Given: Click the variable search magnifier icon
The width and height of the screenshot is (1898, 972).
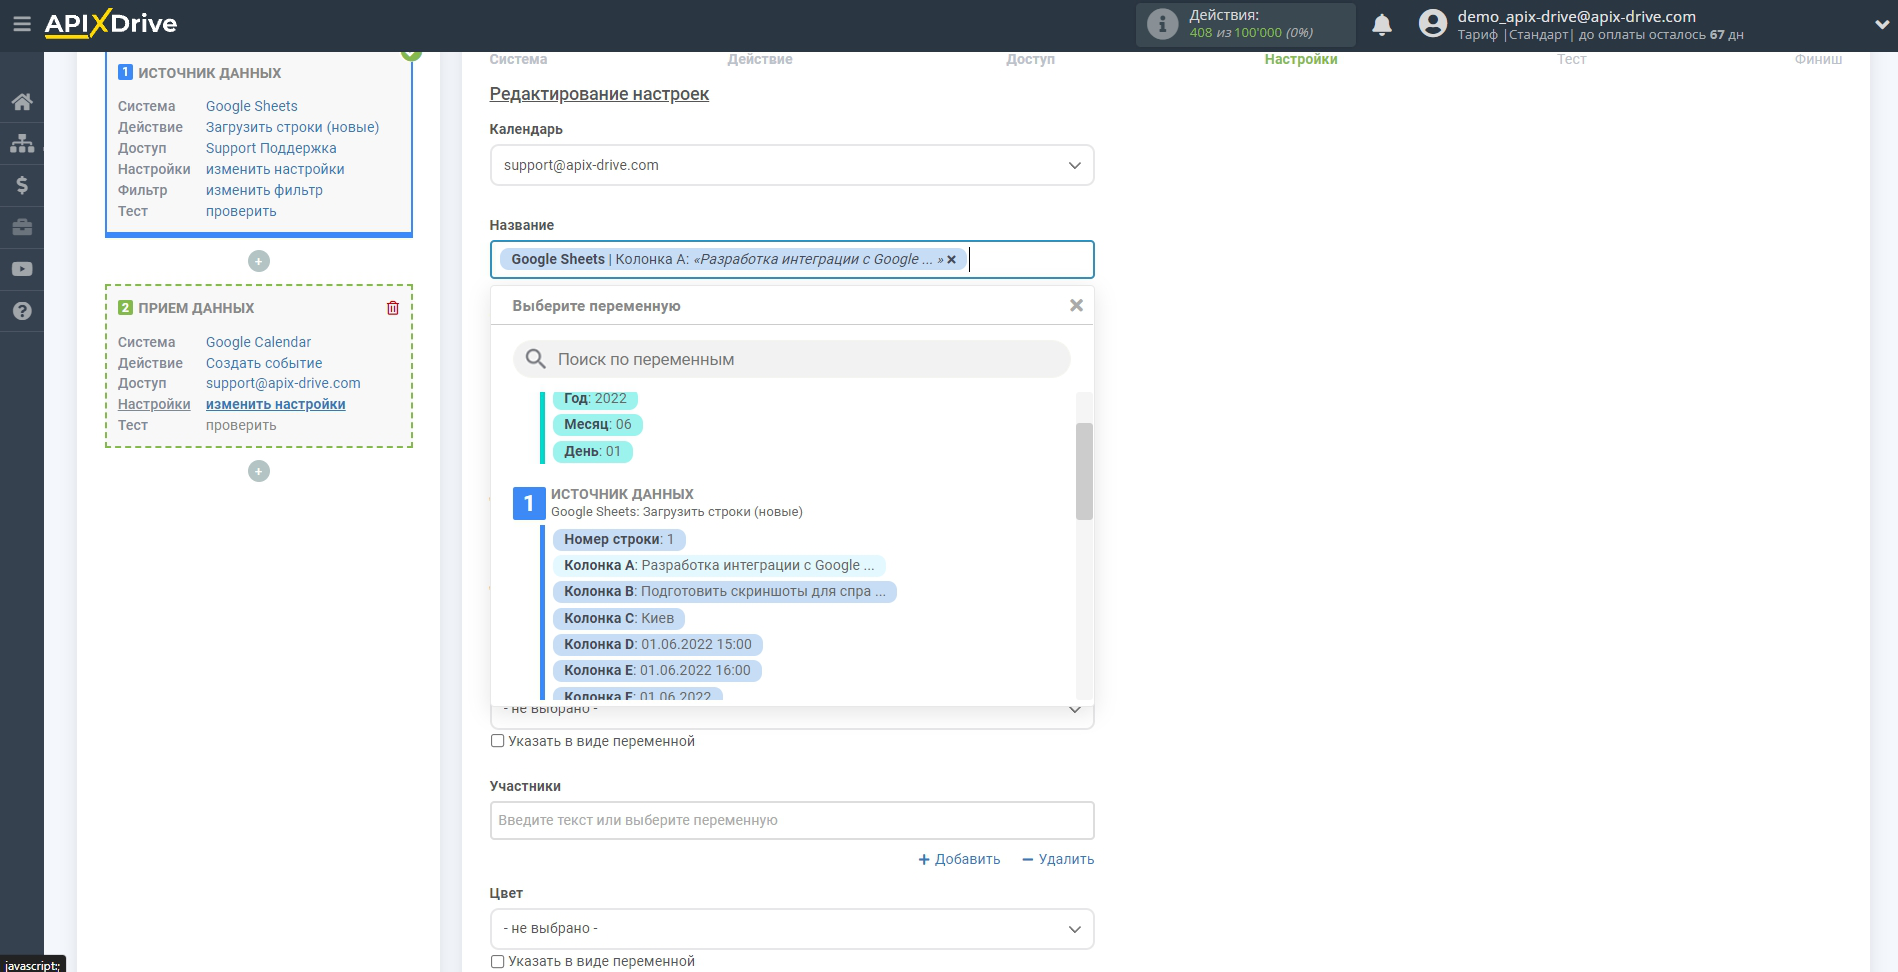Looking at the screenshot, I should click(x=536, y=359).
